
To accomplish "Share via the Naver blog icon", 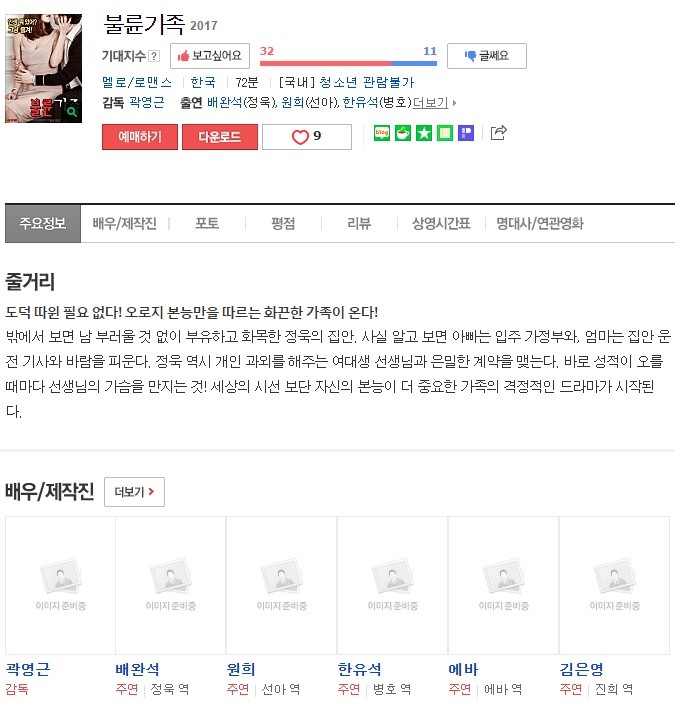I will pos(382,133).
